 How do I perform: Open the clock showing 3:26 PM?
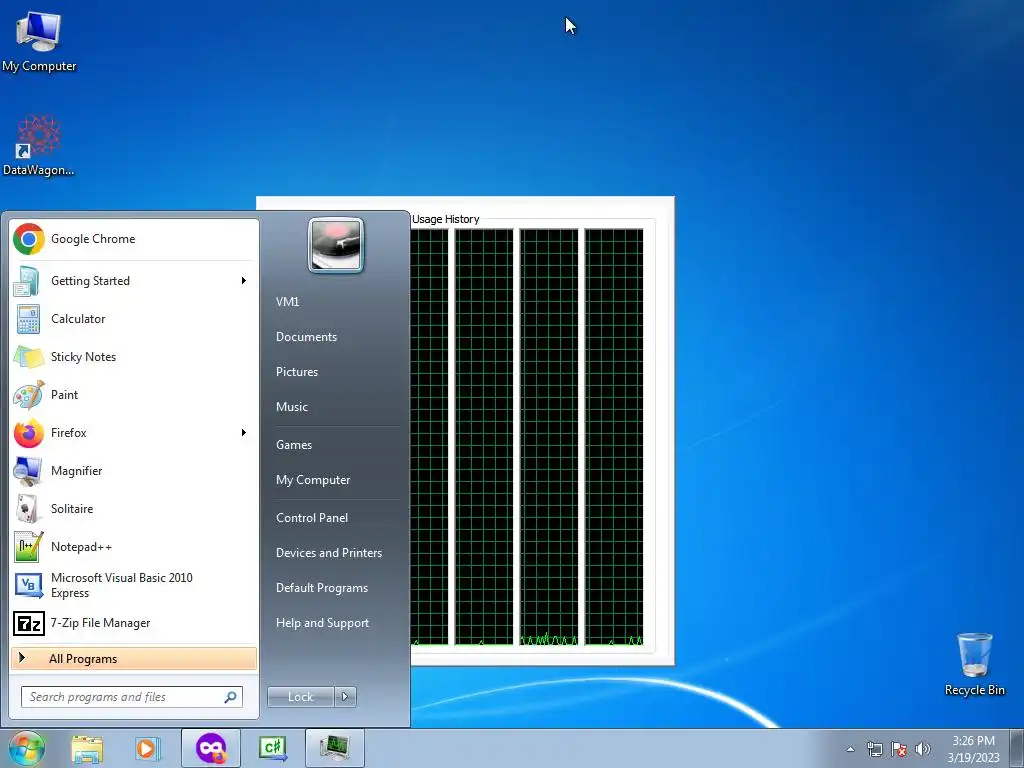(x=973, y=749)
